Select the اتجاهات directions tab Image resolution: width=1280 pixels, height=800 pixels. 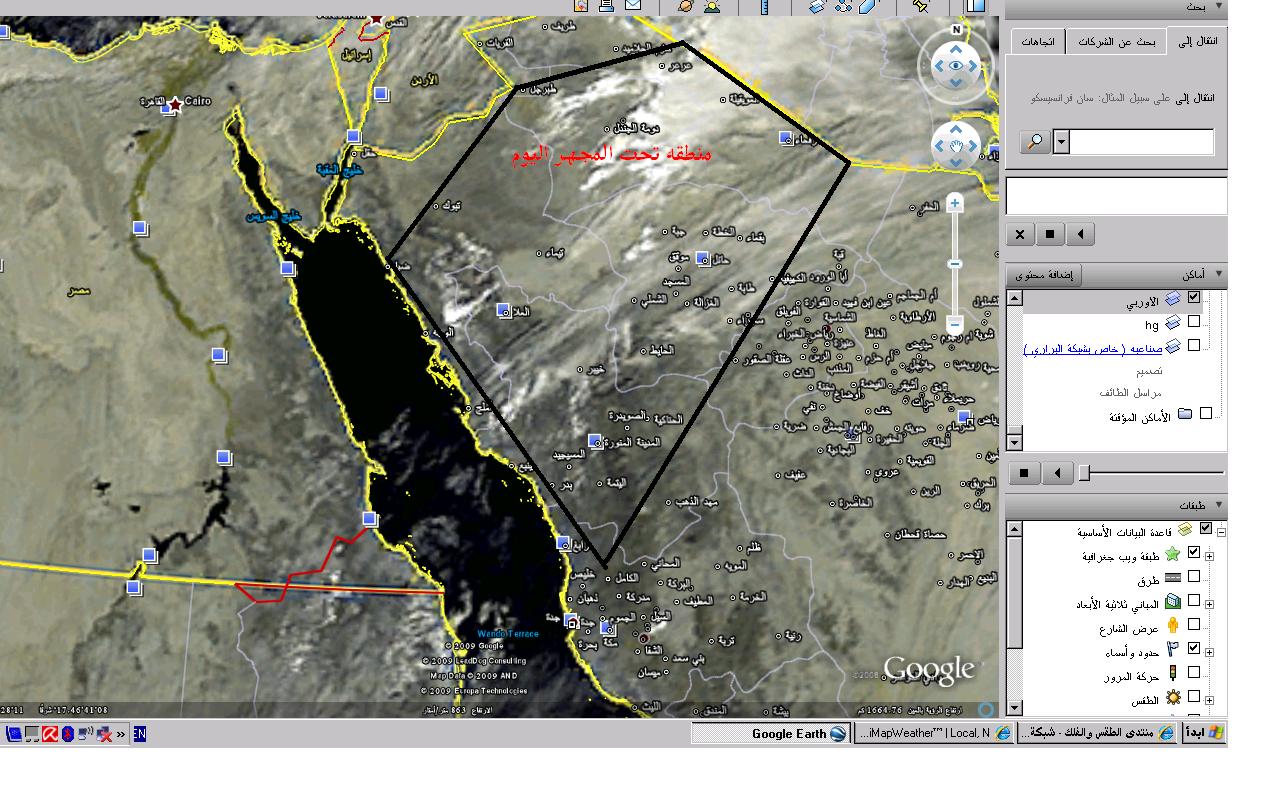point(1038,42)
